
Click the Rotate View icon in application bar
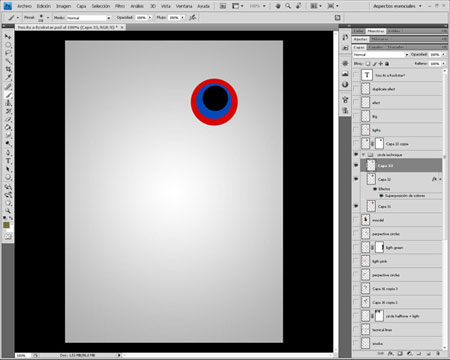[x=298, y=6]
